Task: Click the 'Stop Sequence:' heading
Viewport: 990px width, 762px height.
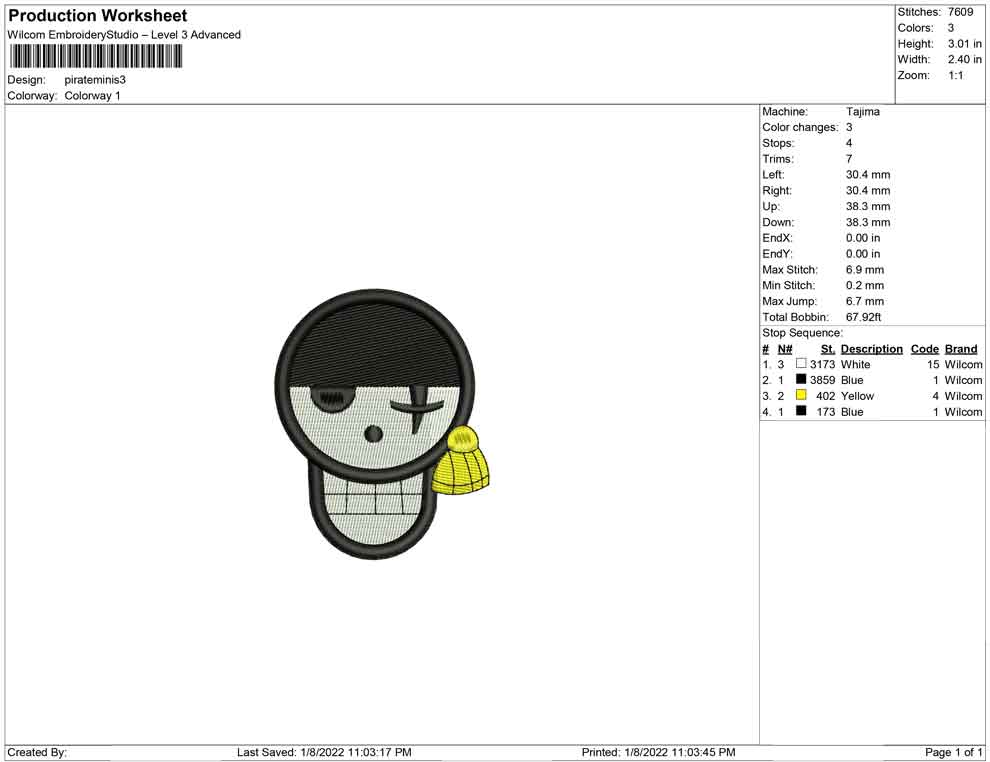Action: click(802, 333)
